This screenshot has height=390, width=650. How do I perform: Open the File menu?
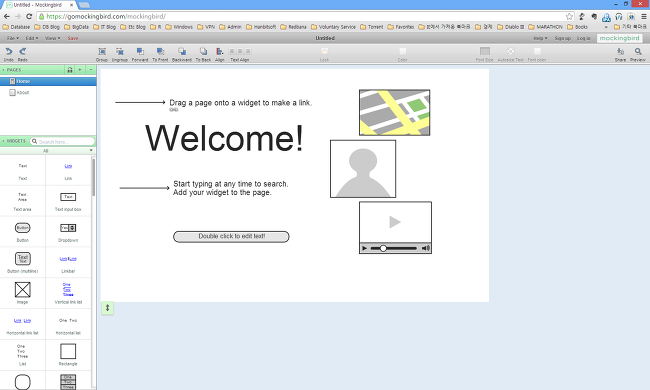coord(12,38)
